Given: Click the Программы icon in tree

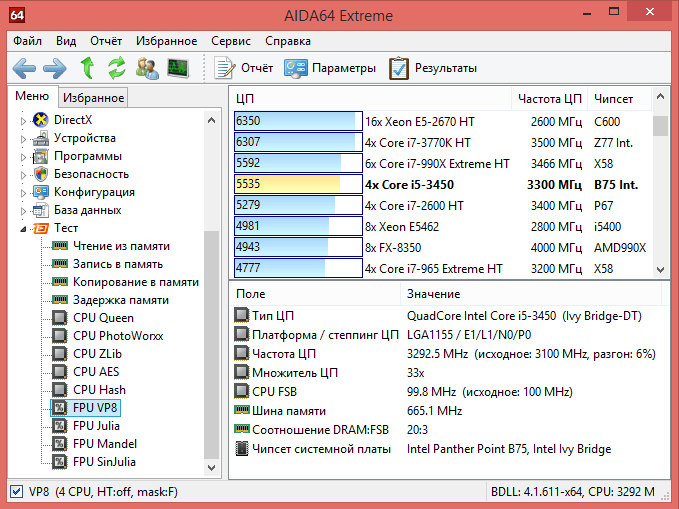Looking at the screenshot, I should pyautogui.click(x=41, y=156).
